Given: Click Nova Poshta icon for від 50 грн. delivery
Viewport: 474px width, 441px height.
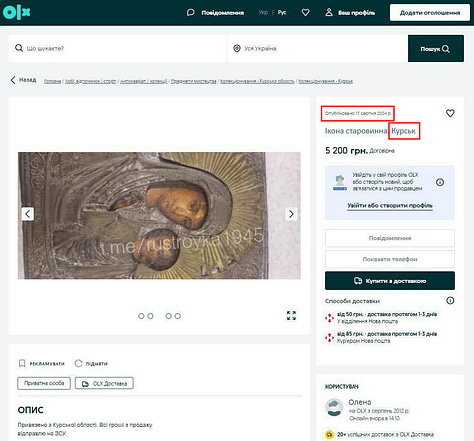Looking at the screenshot, I should (x=329, y=318).
